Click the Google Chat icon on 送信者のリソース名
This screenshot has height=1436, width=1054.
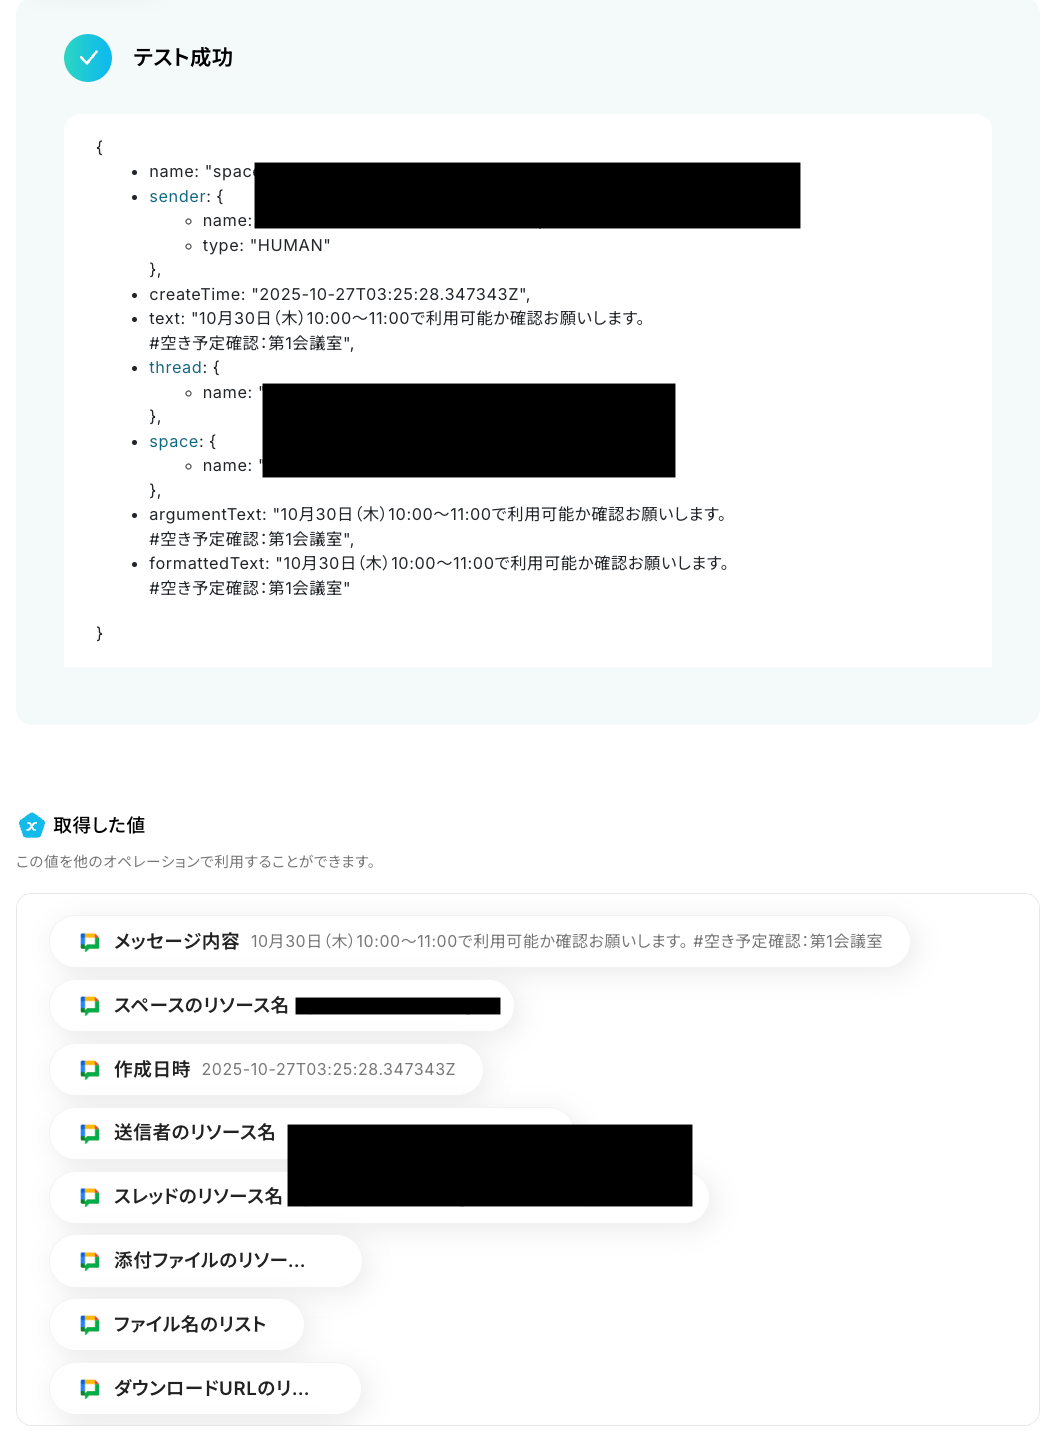point(90,1133)
